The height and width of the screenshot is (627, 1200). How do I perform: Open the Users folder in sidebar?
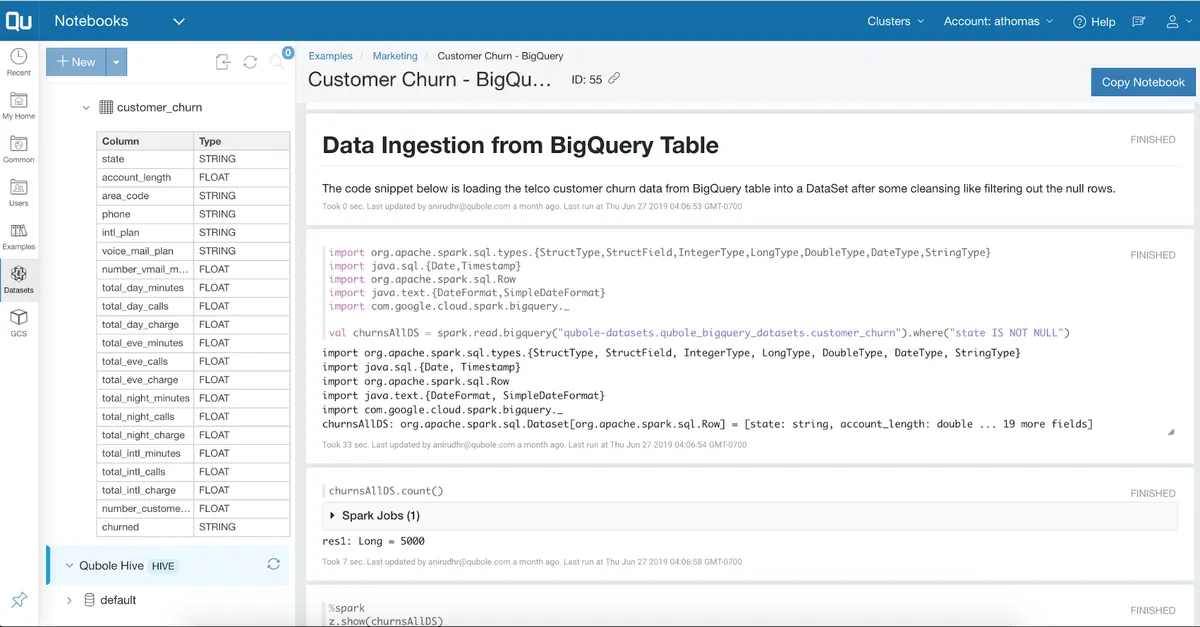[19, 192]
